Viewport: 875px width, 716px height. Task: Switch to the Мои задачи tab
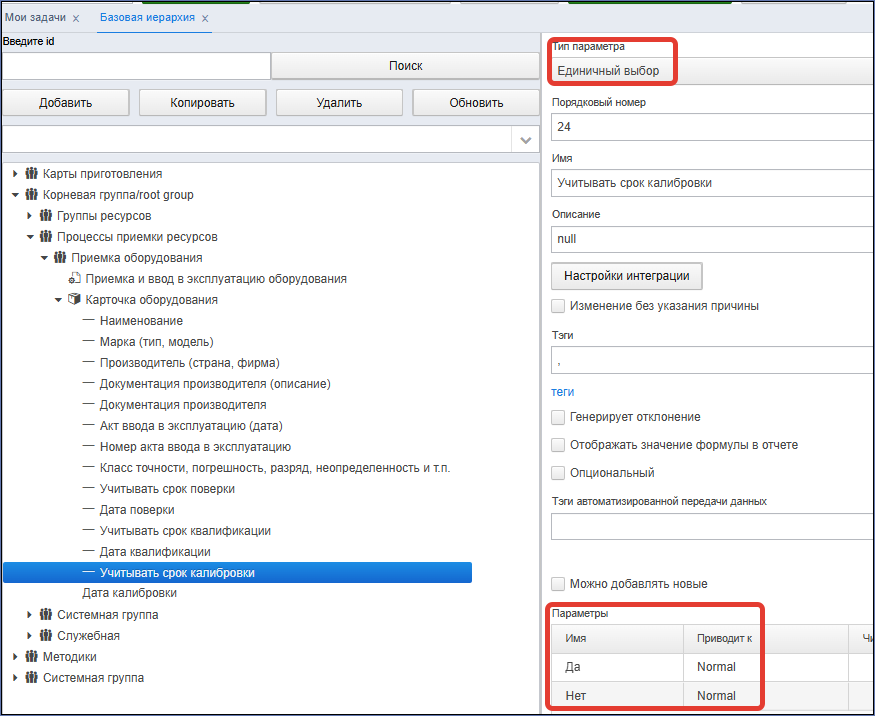35,17
